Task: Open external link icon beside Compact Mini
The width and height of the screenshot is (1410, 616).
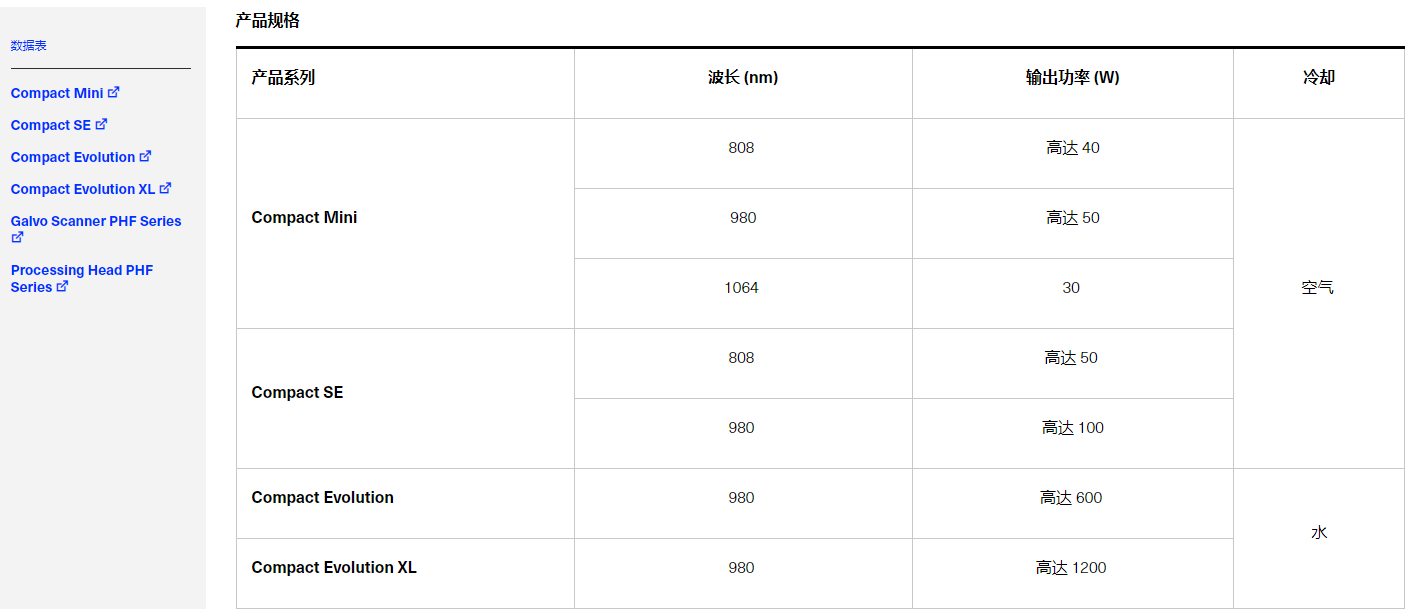Action: point(114,92)
